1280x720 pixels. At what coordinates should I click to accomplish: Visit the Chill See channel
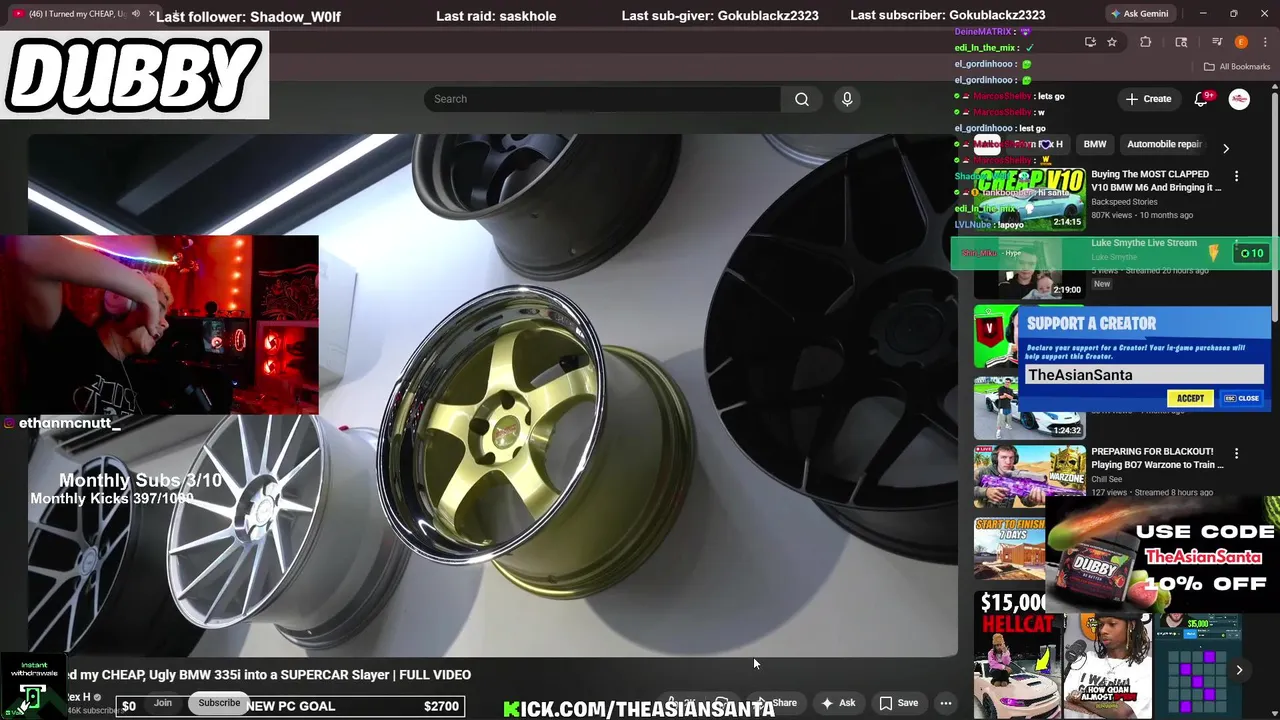tap(1107, 479)
